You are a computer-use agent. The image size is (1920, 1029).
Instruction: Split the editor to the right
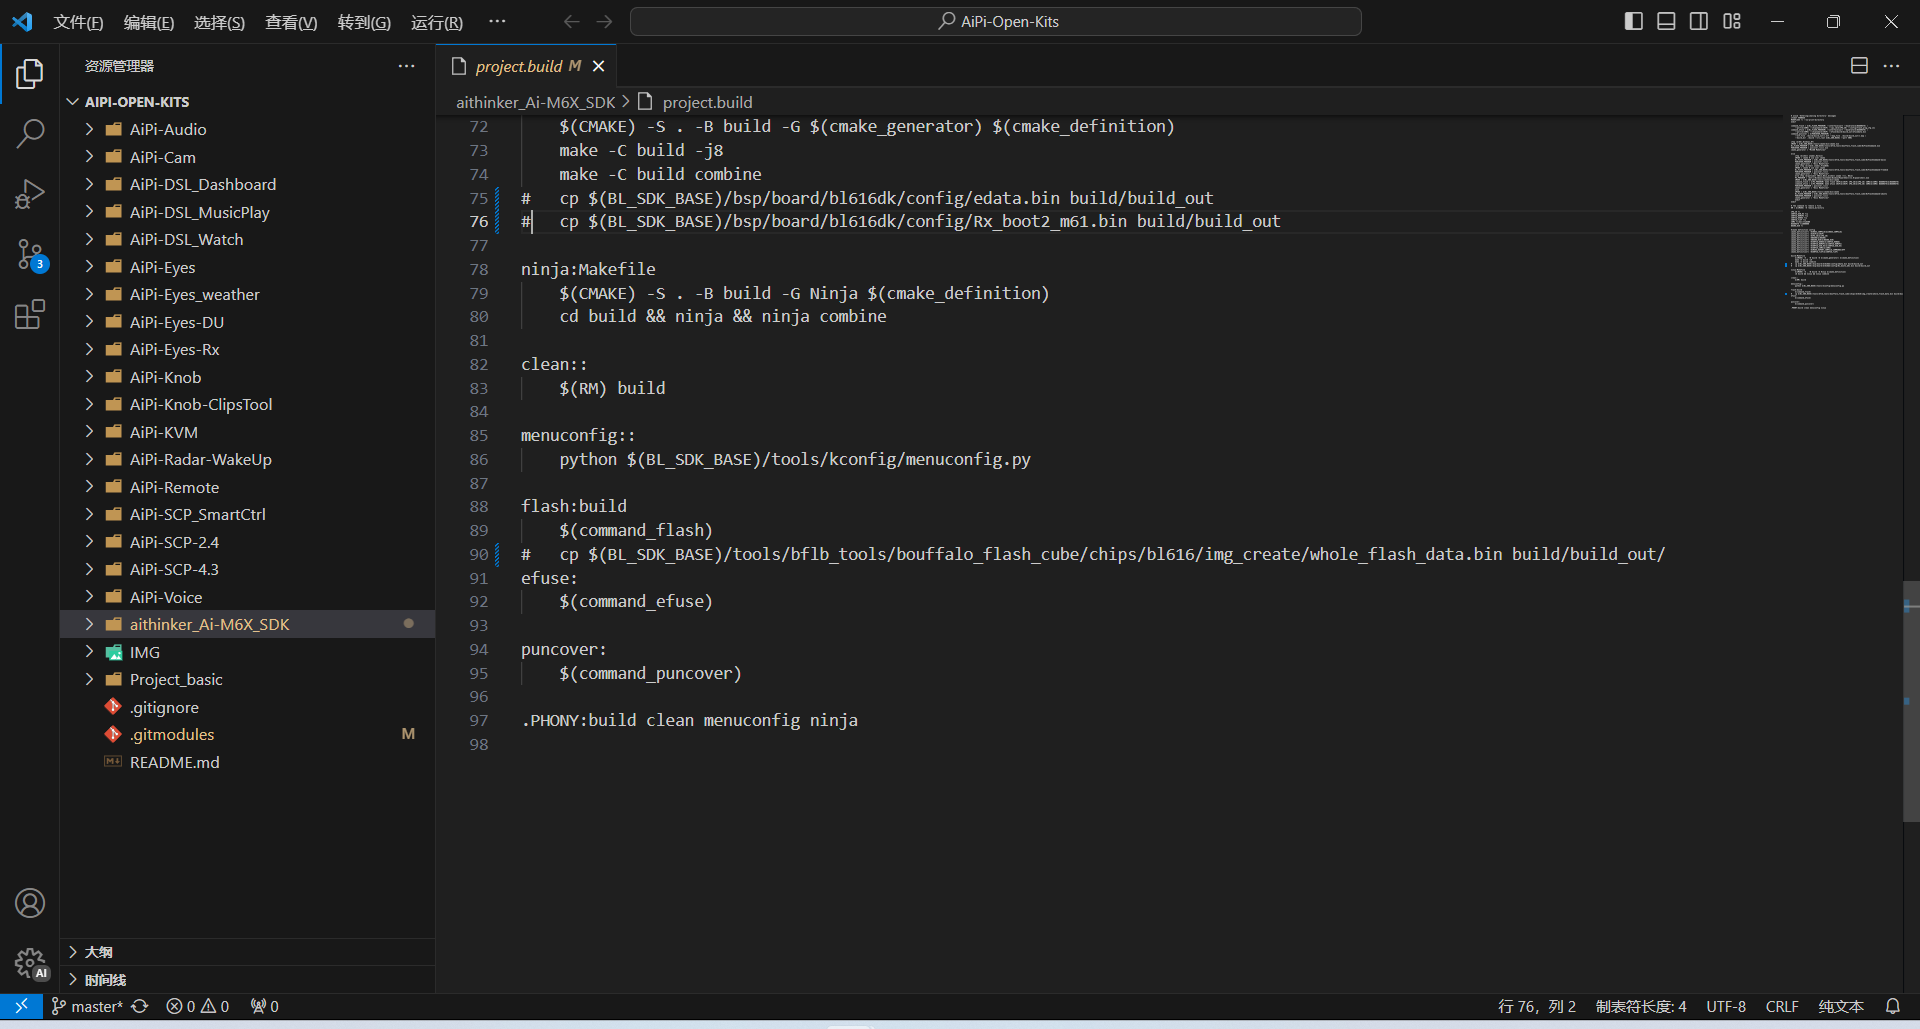tap(1859, 66)
